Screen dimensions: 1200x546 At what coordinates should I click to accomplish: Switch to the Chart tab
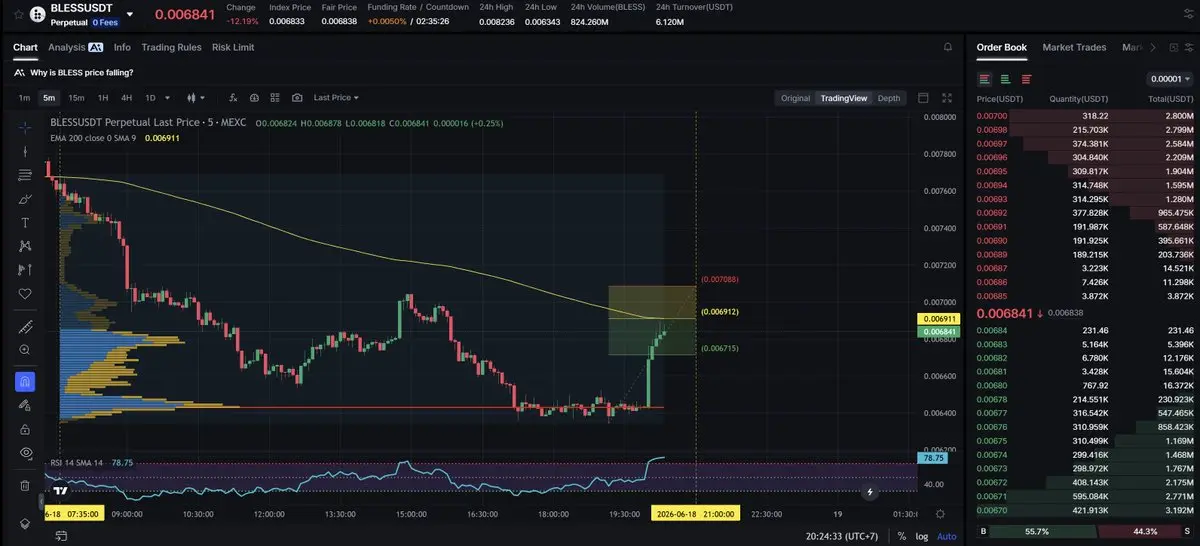pyautogui.click(x=25, y=47)
